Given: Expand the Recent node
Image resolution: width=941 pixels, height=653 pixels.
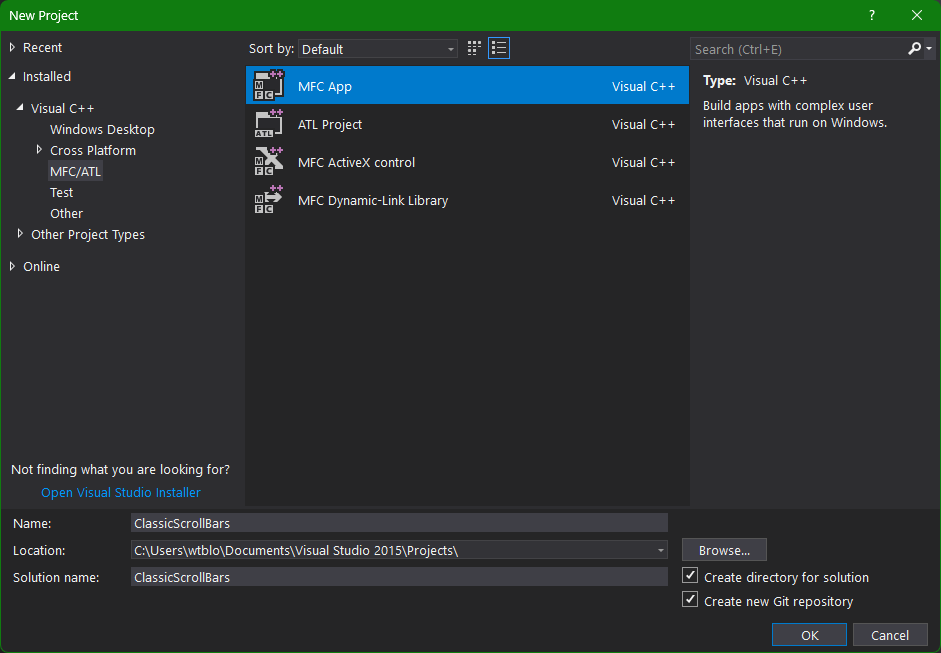Looking at the screenshot, I should pos(12,47).
